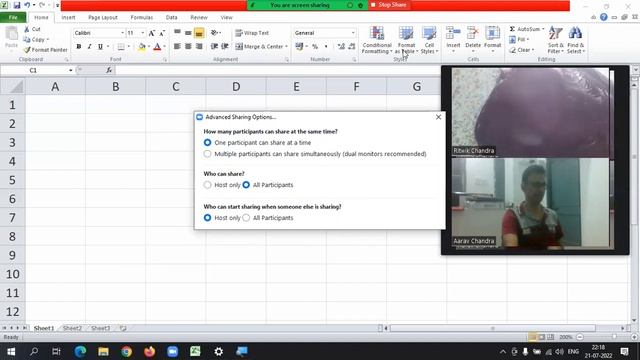Image resolution: width=640 pixels, height=360 pixels.
Task: Open the General number format dropdown
Action: pyautogui.click(x=353, y=33)
